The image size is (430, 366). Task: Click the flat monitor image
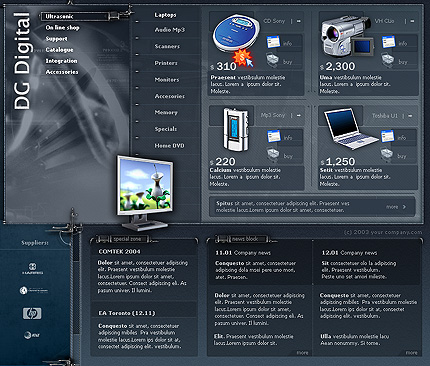(145, 192)
